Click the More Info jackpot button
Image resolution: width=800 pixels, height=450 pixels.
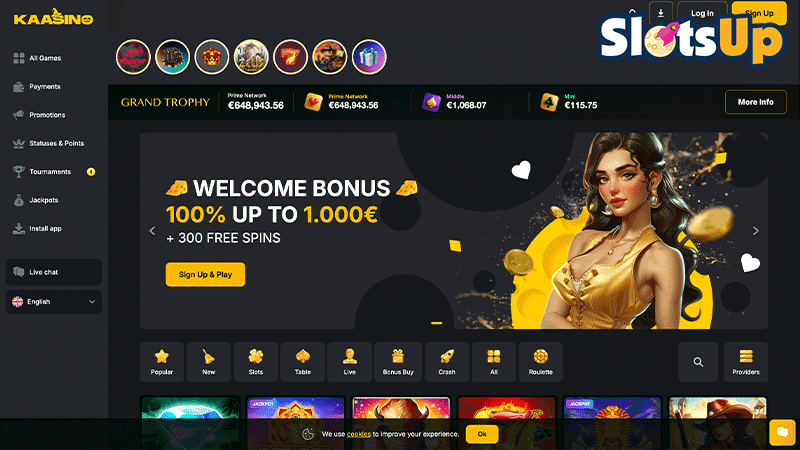point(755,102)
